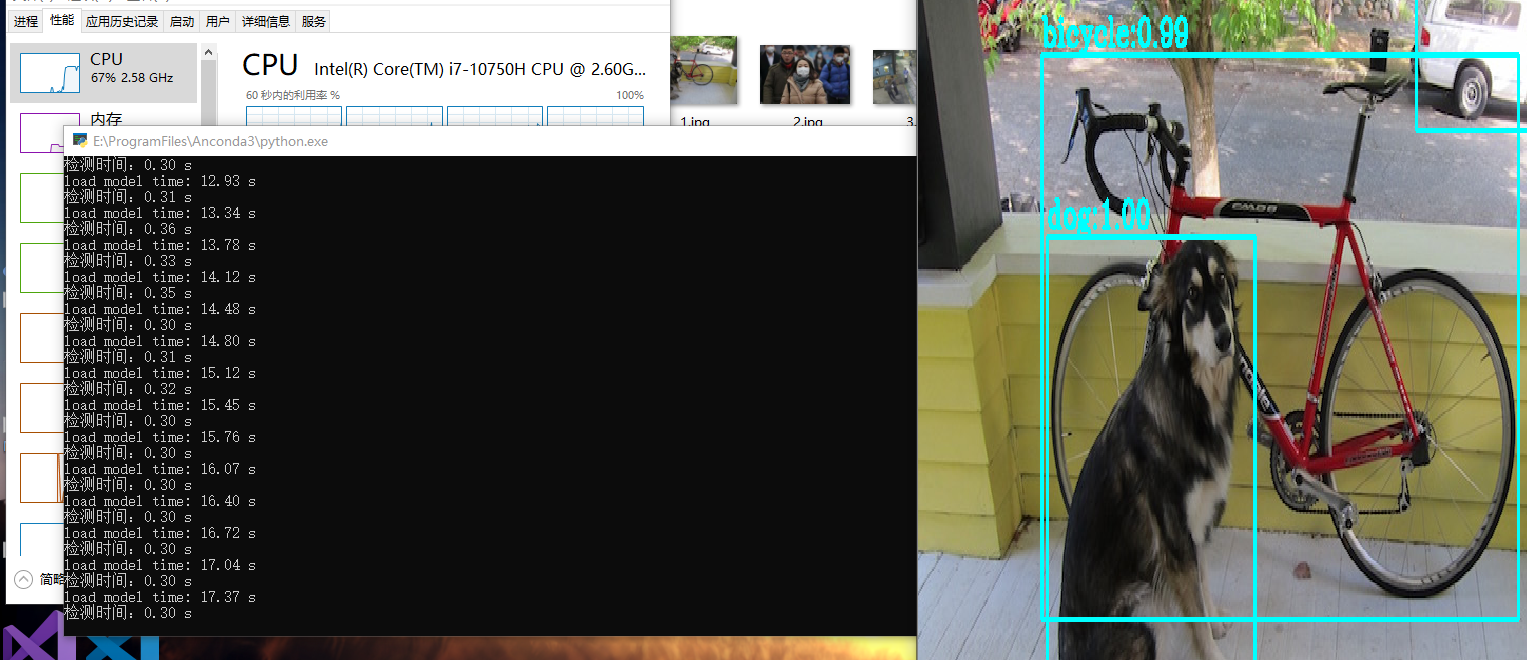Open the 服务 tab in Task Manager
The width and height of the screenshot is (1527, 660).
(x=312, y=20)
